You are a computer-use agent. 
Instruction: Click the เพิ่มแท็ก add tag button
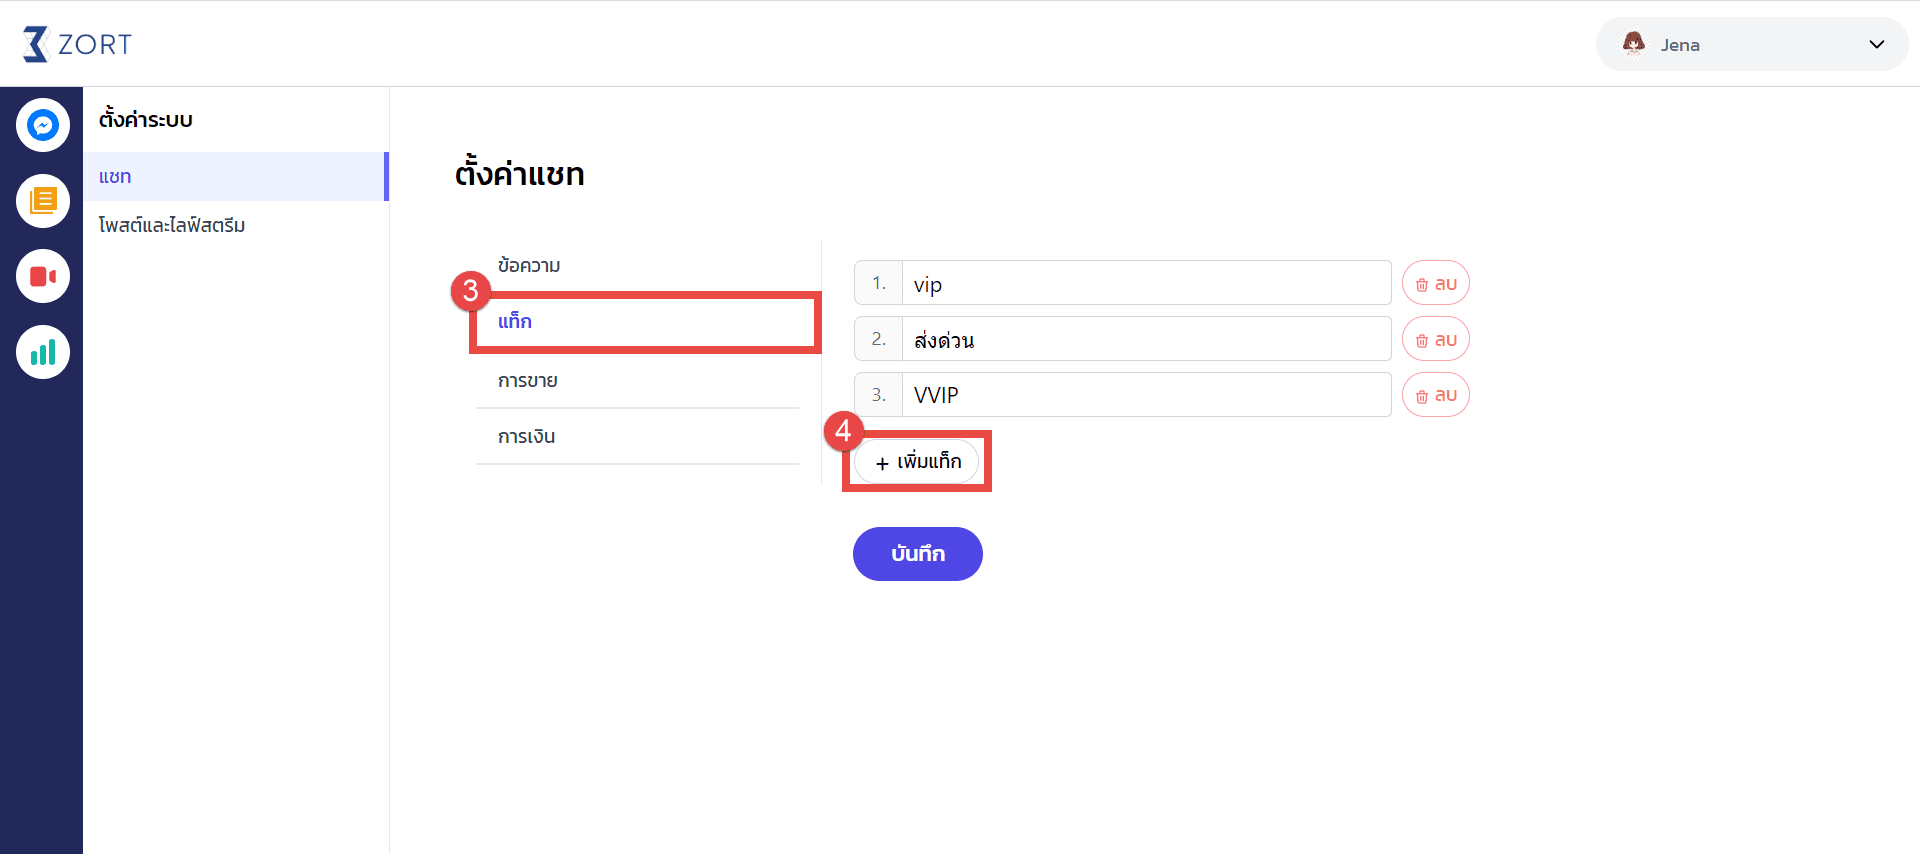click(917, 462)
